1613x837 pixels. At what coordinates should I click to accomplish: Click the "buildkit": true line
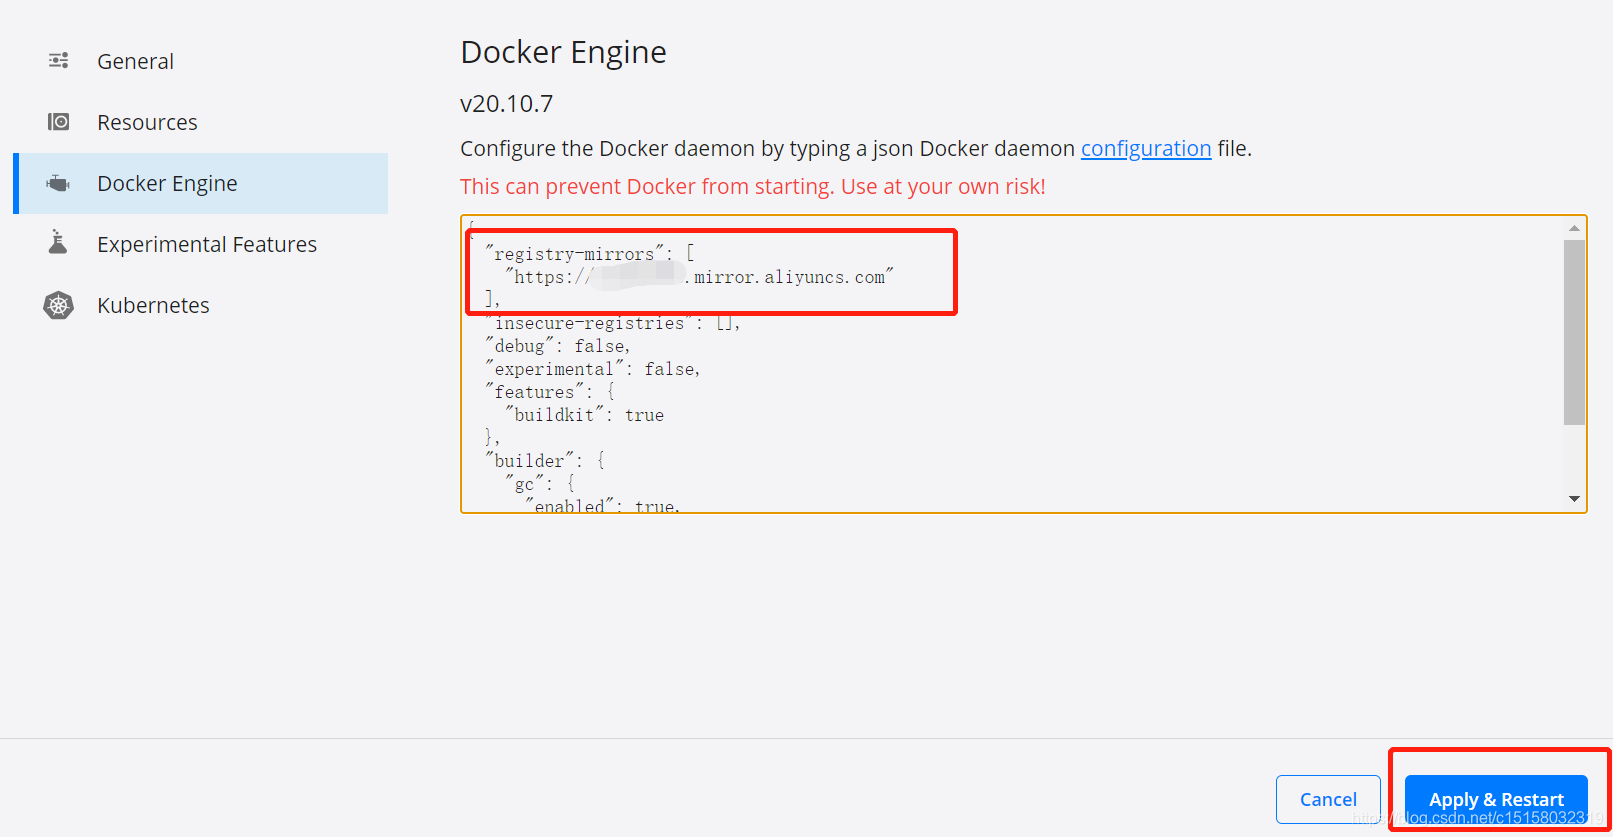coord(585,415)
